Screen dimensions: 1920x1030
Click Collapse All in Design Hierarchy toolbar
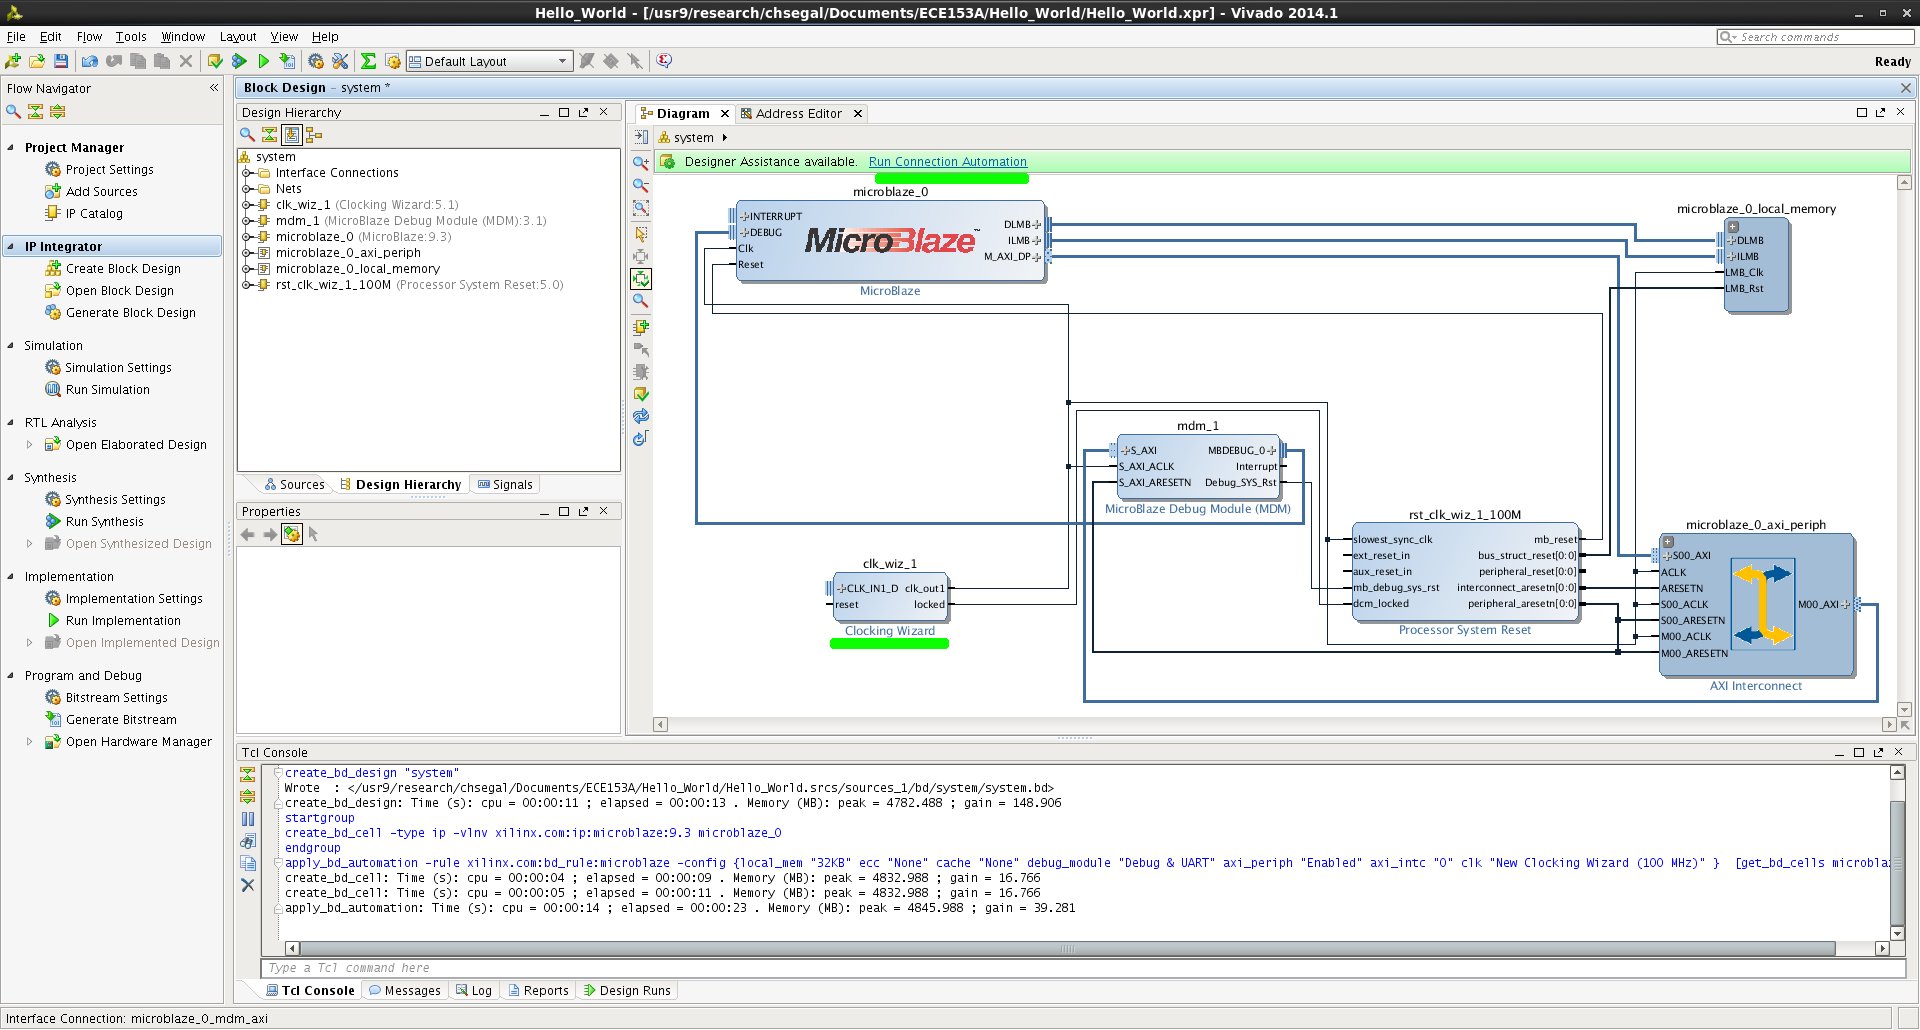tap(269, 135)
